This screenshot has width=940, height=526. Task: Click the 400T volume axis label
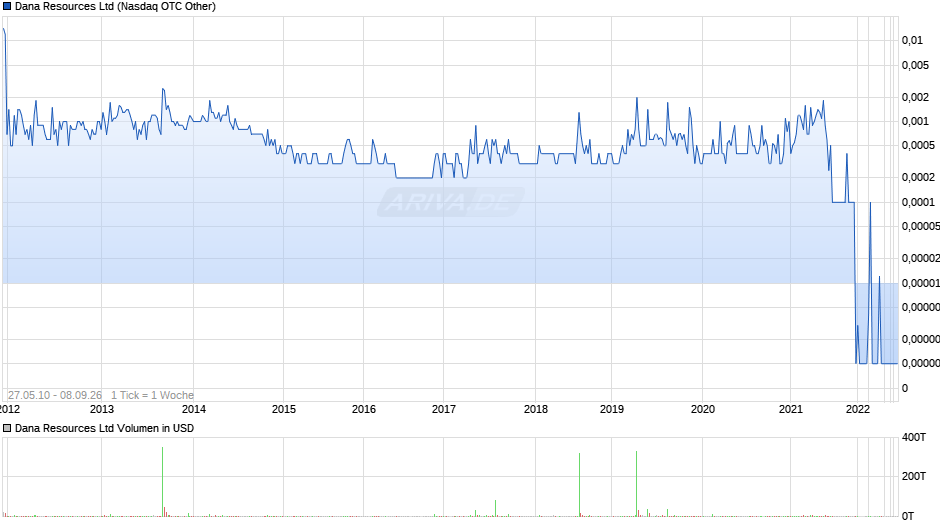pyautogui.click(x=914, y=437)
